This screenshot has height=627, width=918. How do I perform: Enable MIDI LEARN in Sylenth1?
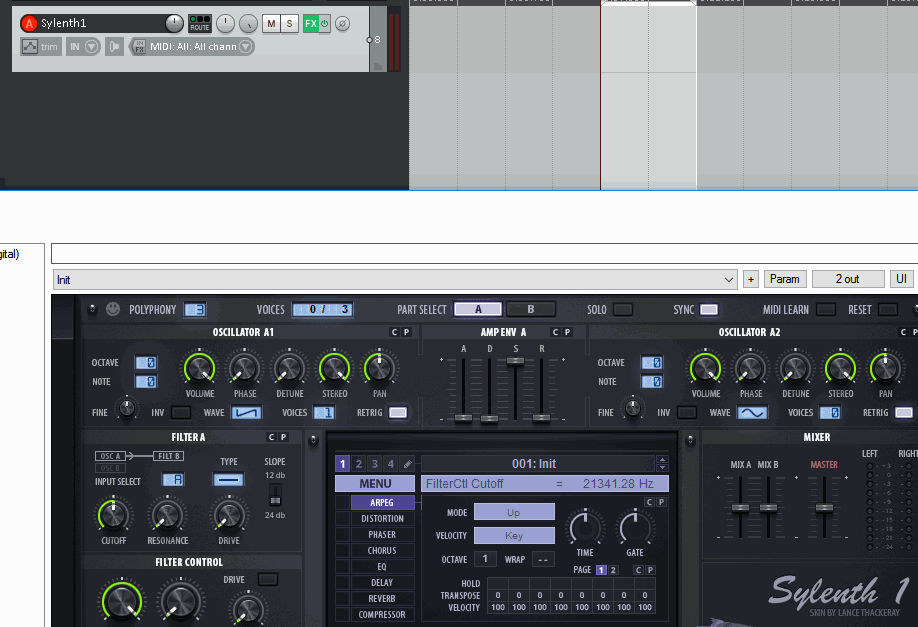(x=825, y=309)
